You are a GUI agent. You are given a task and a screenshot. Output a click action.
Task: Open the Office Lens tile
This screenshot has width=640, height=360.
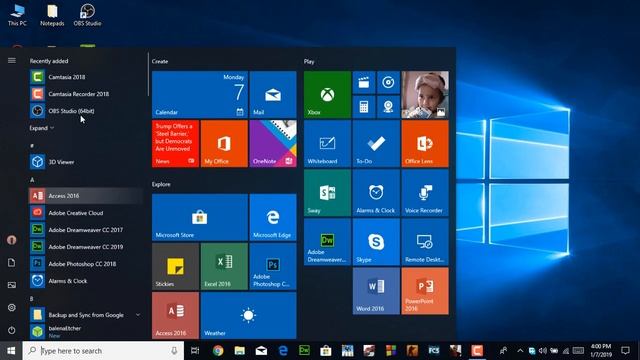click(425, 144)
